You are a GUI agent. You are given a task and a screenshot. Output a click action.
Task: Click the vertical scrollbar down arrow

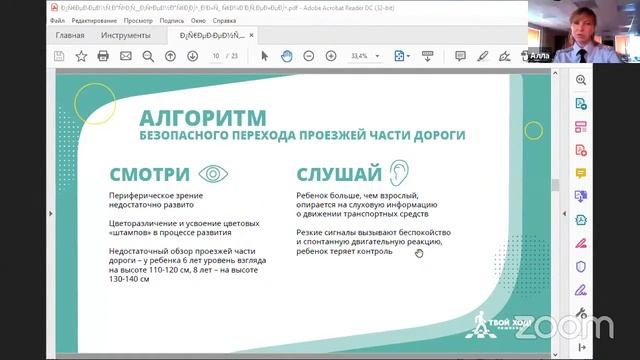(x=555, y=355)
